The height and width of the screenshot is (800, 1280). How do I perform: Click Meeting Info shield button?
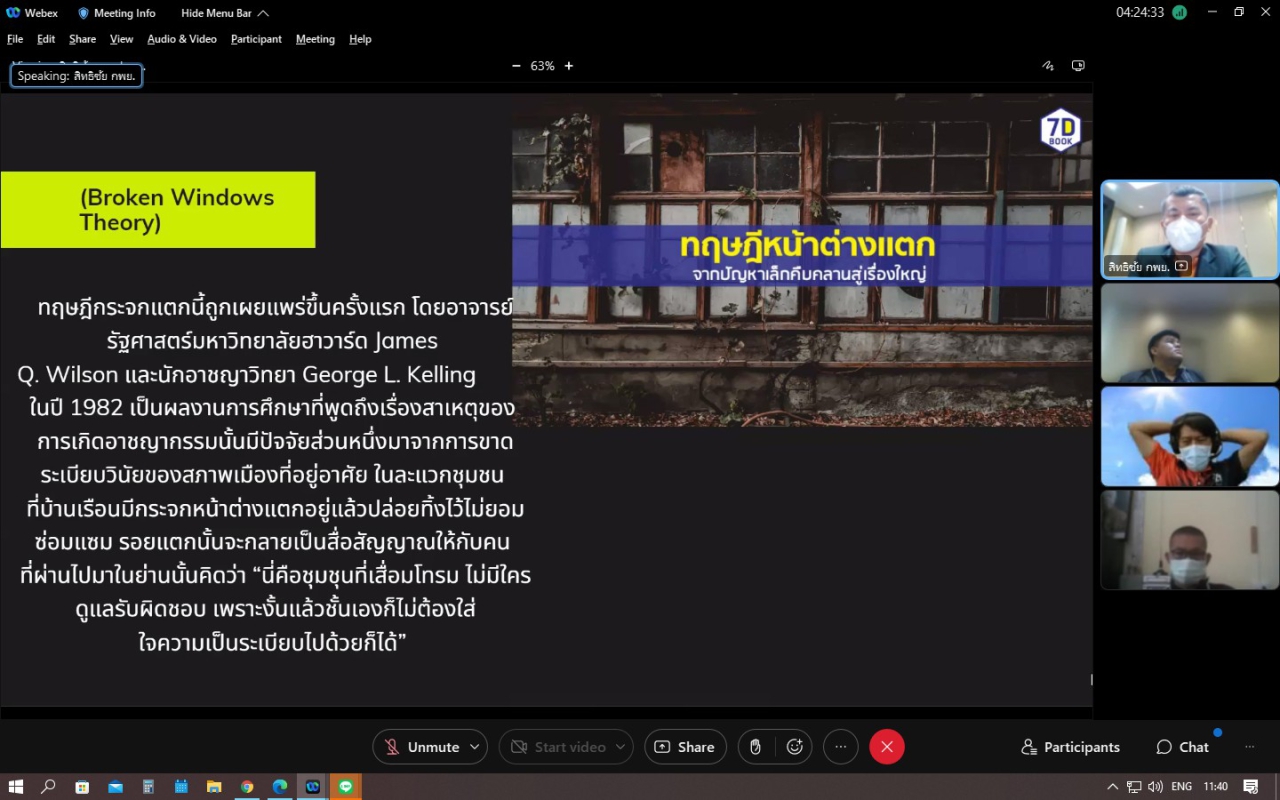point(116,13)
